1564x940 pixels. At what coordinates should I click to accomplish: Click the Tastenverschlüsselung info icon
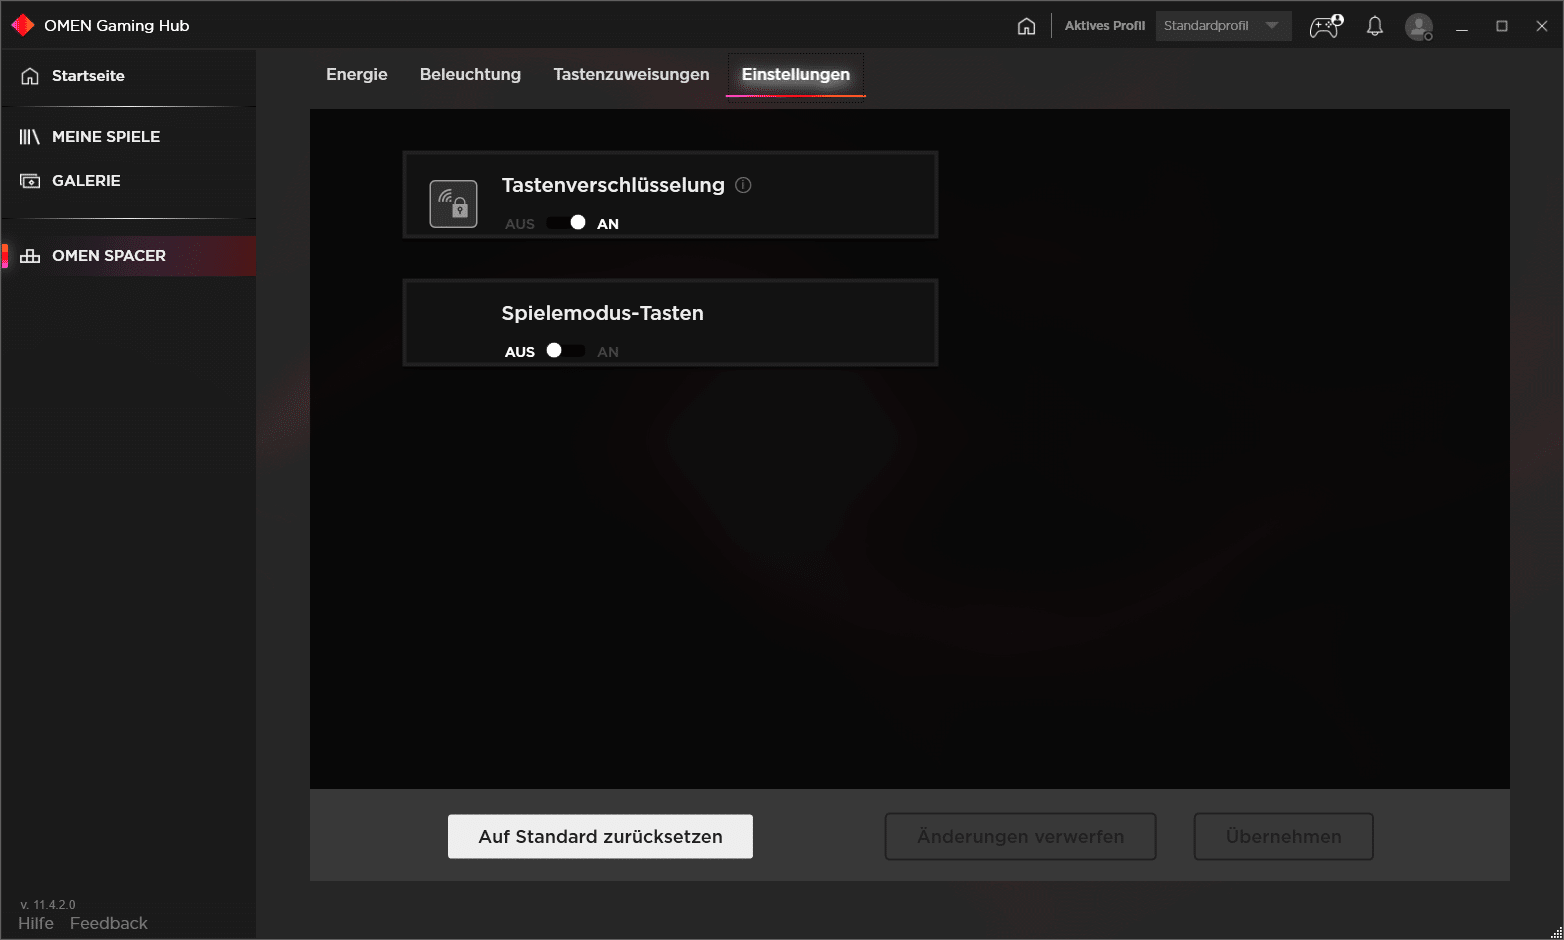tap(743, 185)
